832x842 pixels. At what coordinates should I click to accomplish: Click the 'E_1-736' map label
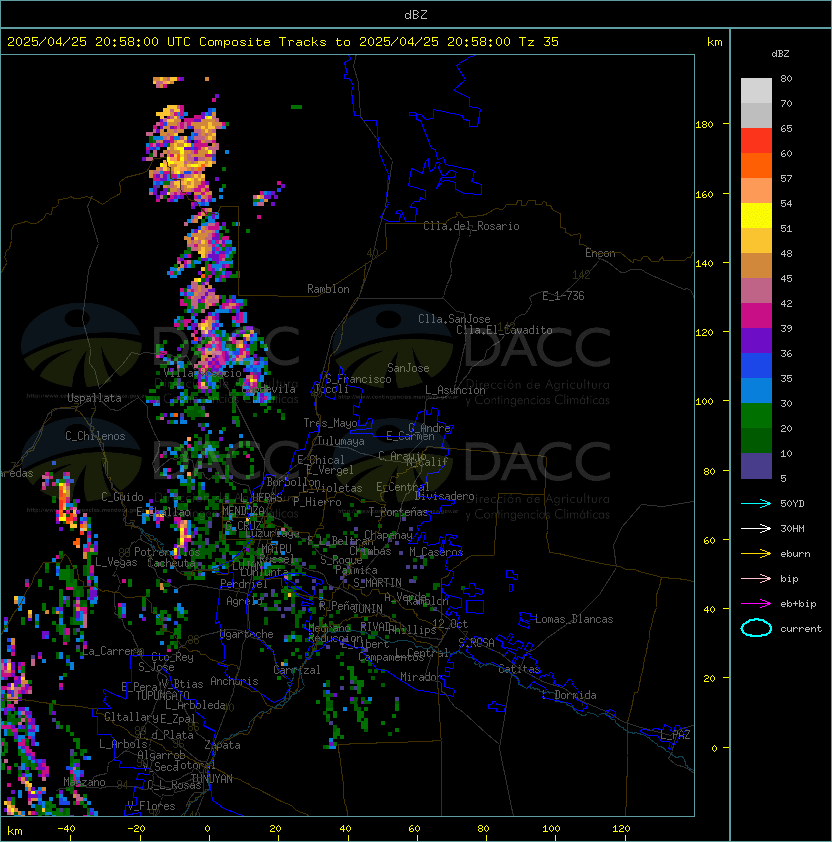coord(563,296)
